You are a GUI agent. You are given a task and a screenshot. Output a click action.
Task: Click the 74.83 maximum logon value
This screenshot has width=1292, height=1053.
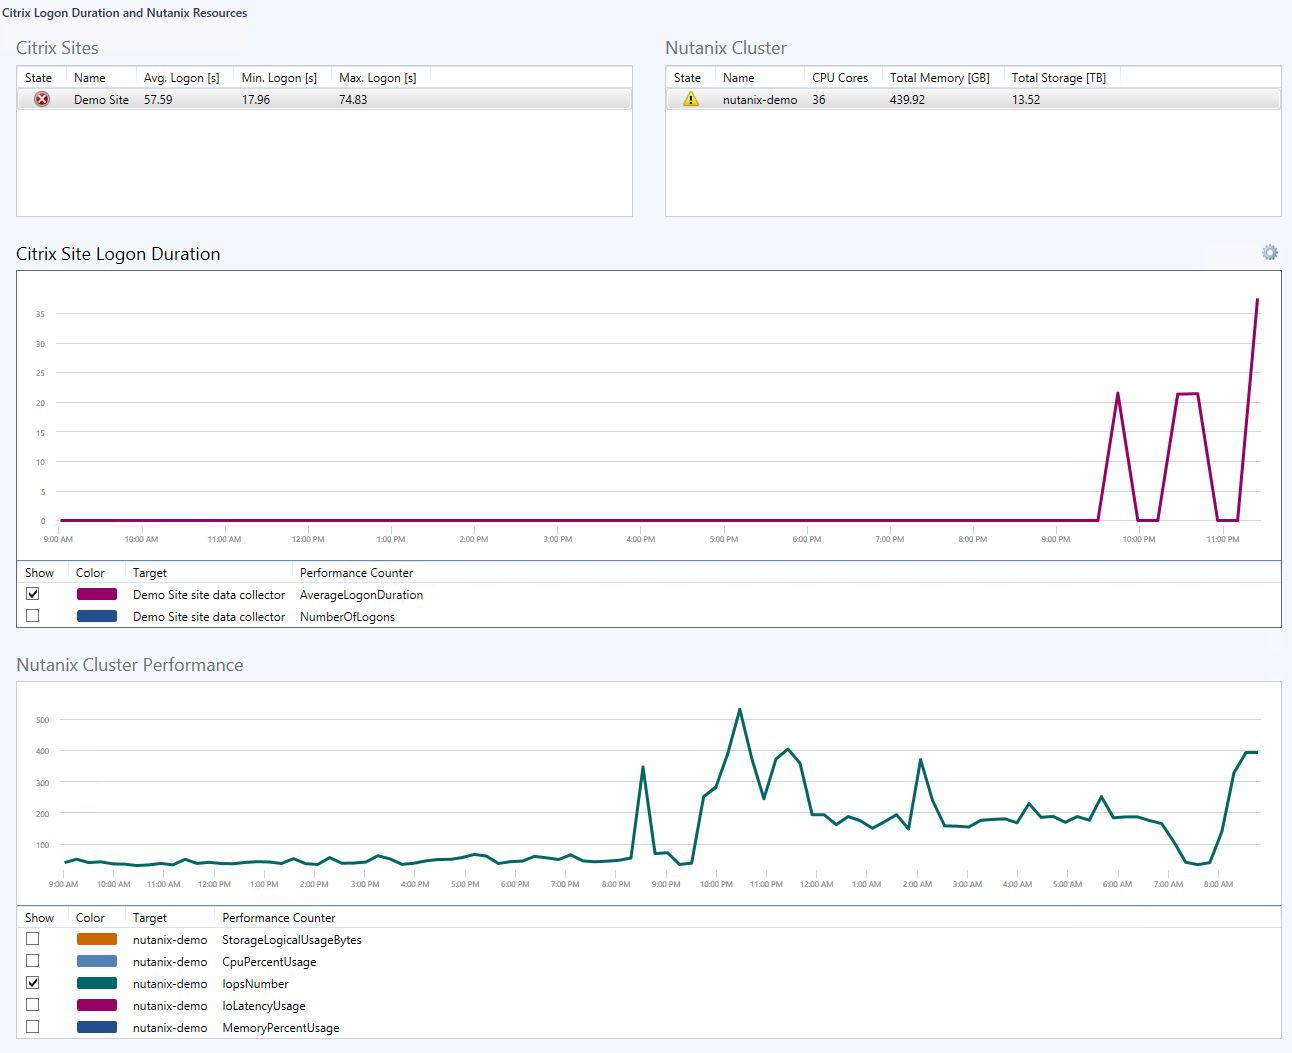click(353, 100)
